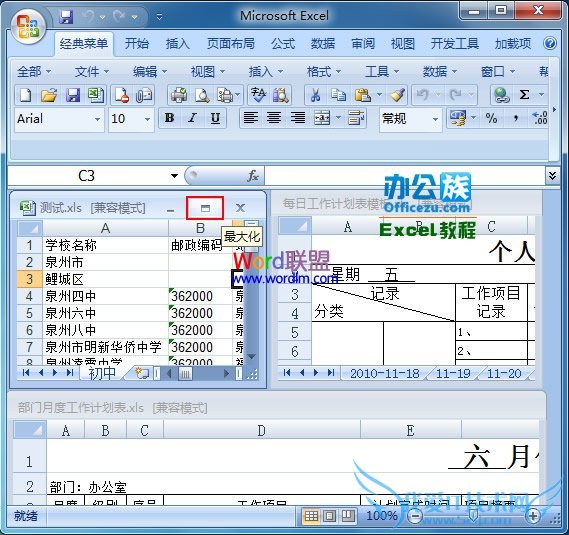Click the 100% zoom level

382,516
